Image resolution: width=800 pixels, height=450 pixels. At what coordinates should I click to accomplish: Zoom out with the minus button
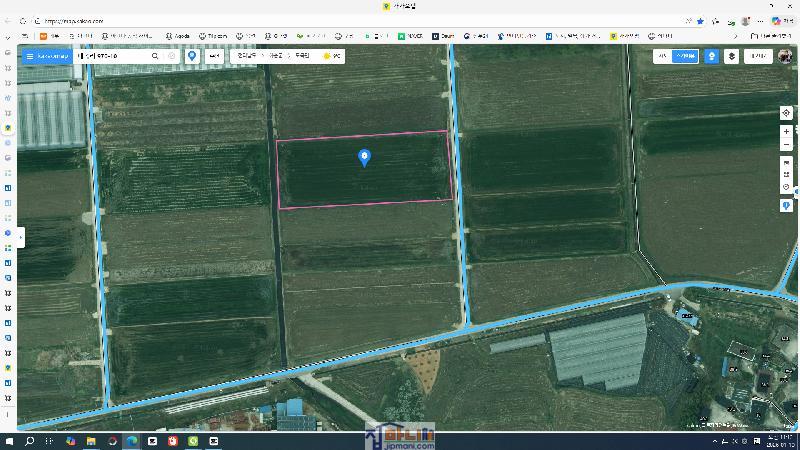pos(786,146)
